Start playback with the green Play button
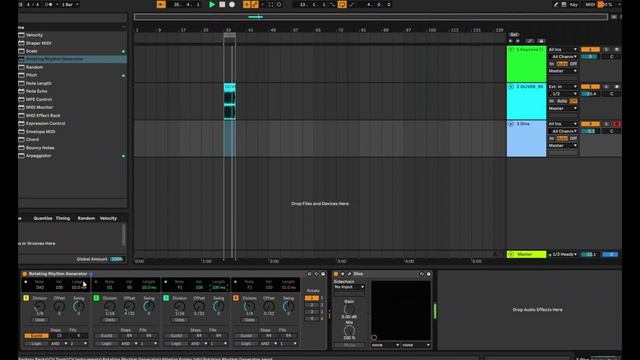Viewport: 640px width, 360px height. point(212,4)
